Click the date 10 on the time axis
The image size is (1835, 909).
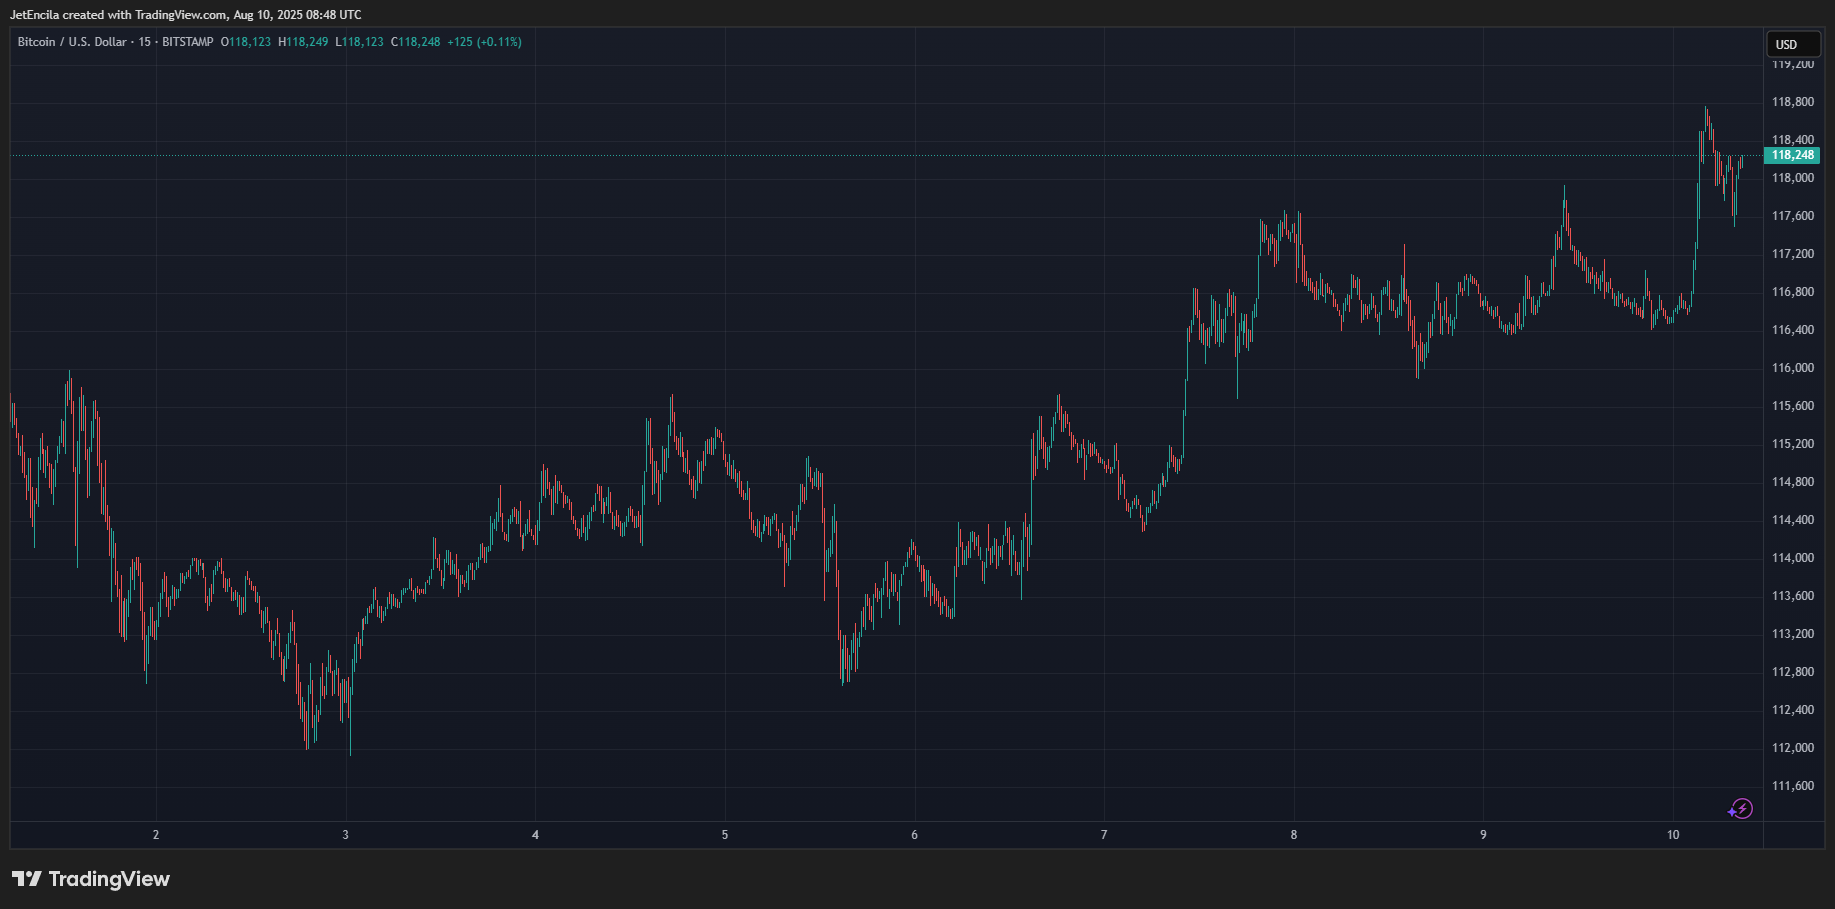pyautogui.click(x=1673, y=835)
